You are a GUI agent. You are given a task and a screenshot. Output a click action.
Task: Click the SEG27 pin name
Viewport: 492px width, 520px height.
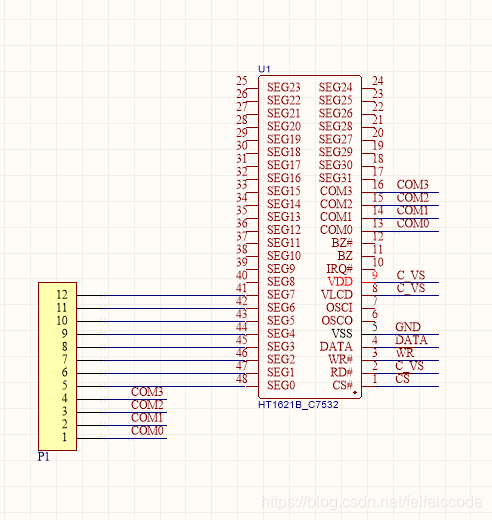335,139
